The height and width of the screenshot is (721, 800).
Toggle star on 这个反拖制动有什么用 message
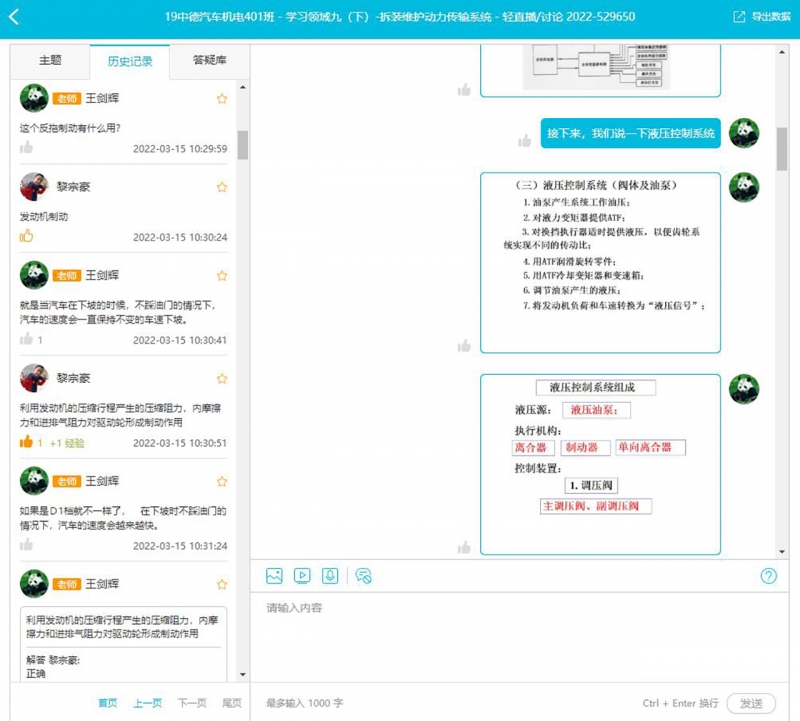point(221,98)
